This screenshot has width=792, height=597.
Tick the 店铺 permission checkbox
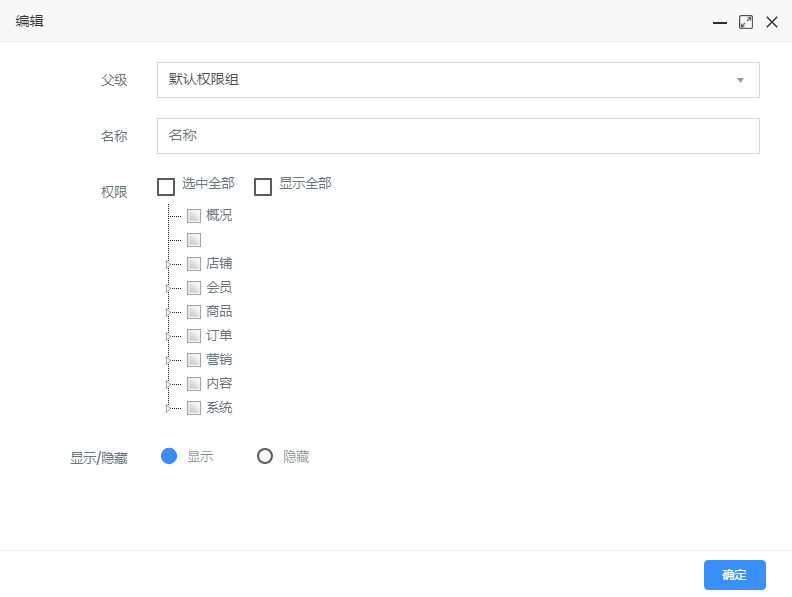[194, 264]
